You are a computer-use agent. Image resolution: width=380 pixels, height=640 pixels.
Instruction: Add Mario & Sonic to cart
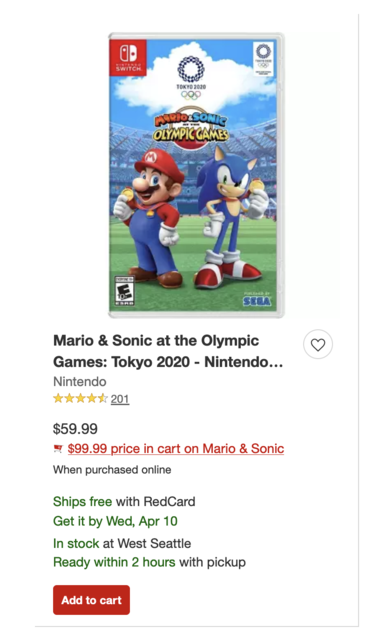tap(91, 600)
